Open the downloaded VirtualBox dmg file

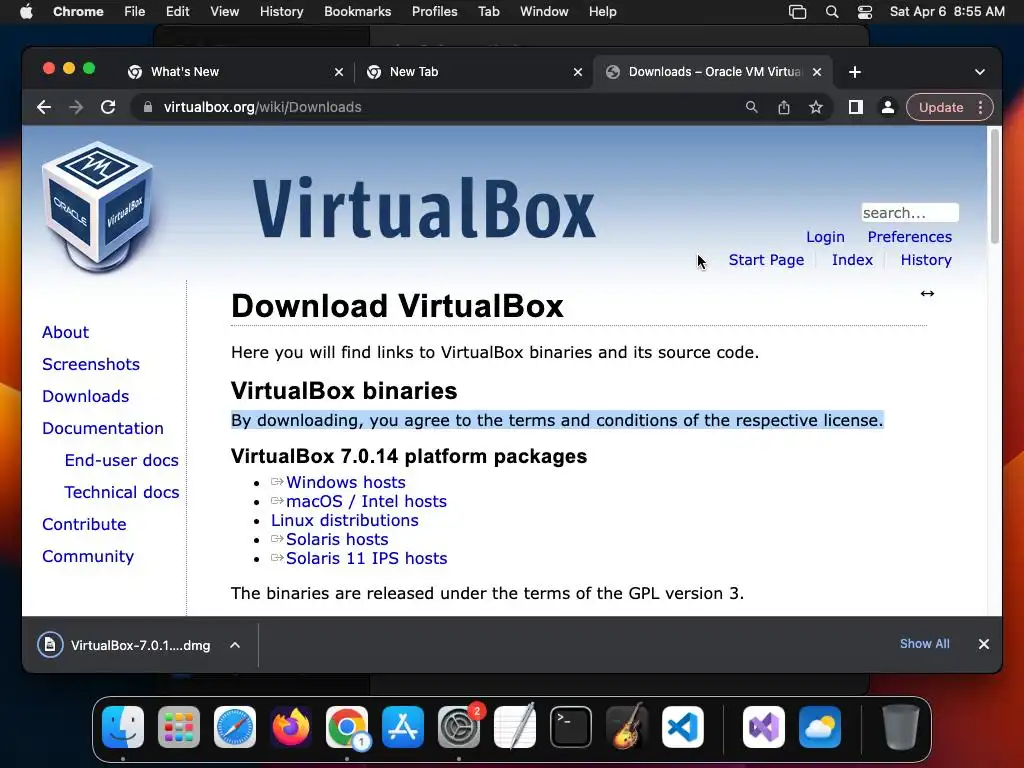(124, 645)
